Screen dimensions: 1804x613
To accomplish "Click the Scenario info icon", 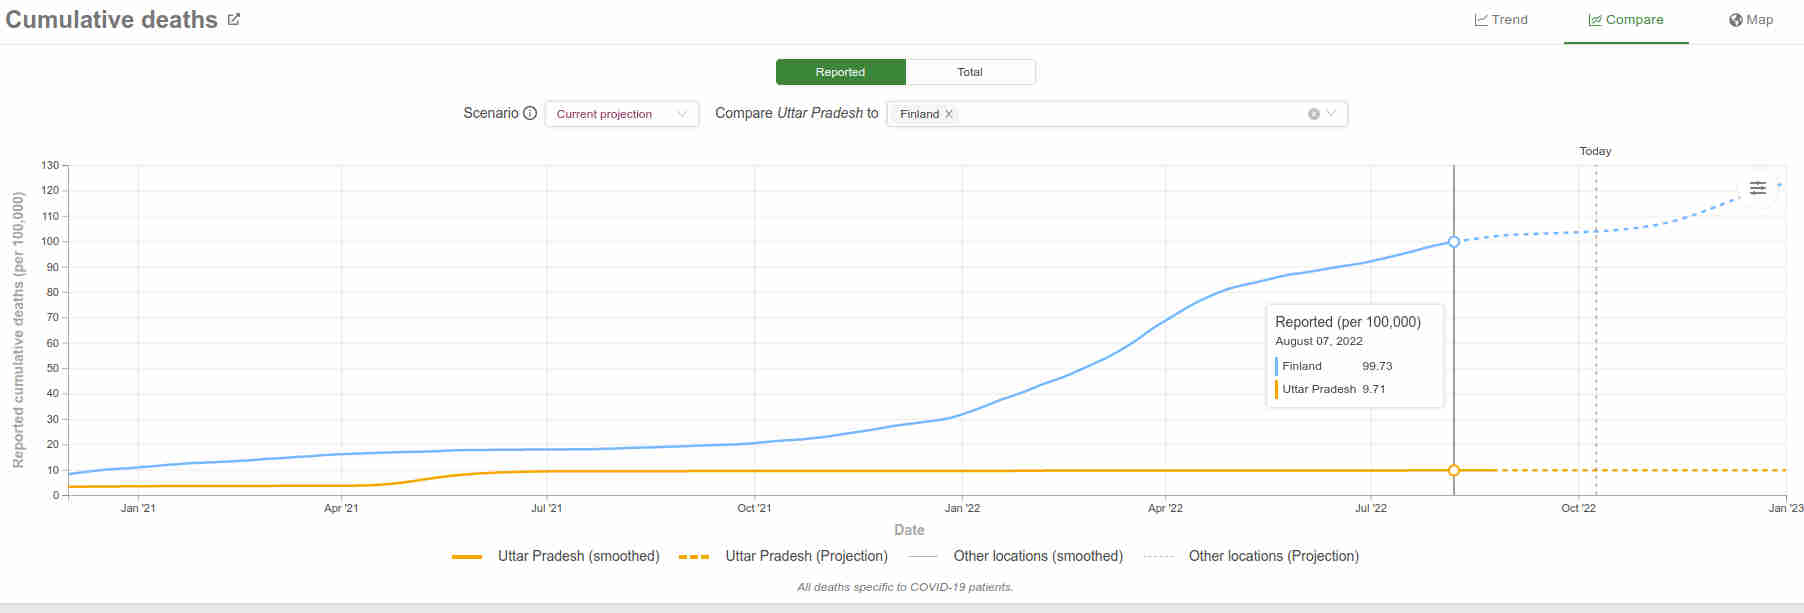I will 530,113.
